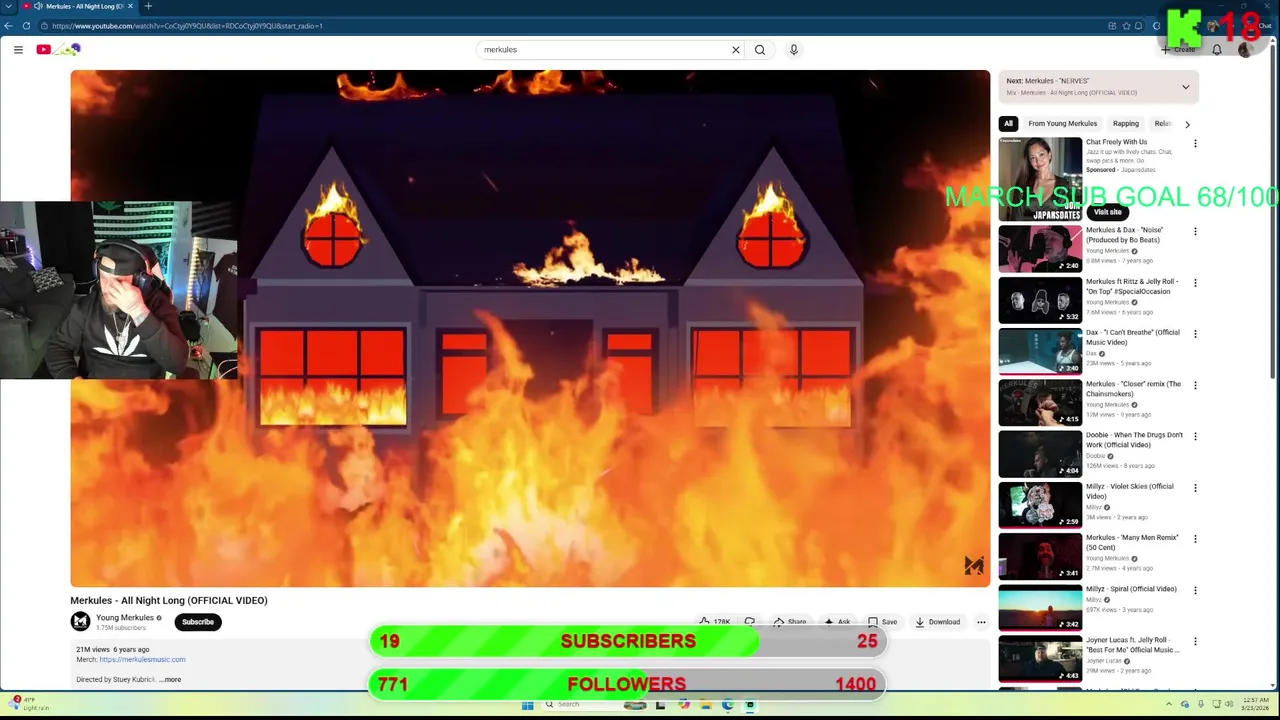This screenshot has width=1280, height=720.
Task: Open Millyz Spiral Official Video title
Action: (1131, 589)
